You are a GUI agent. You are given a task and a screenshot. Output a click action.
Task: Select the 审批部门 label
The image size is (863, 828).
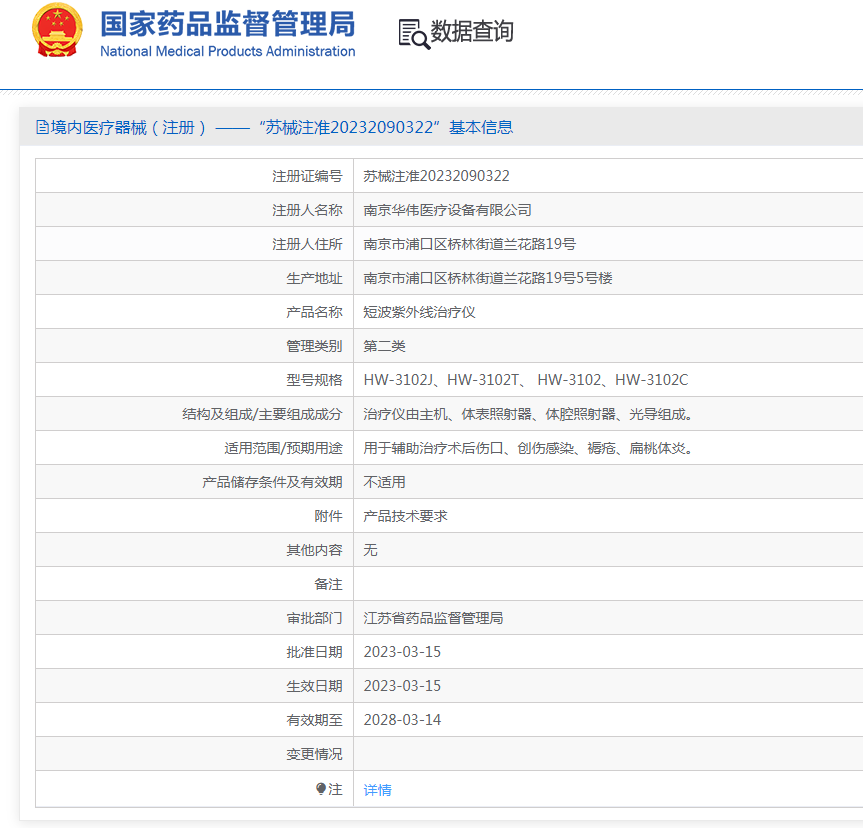click(x=314, y=618)
